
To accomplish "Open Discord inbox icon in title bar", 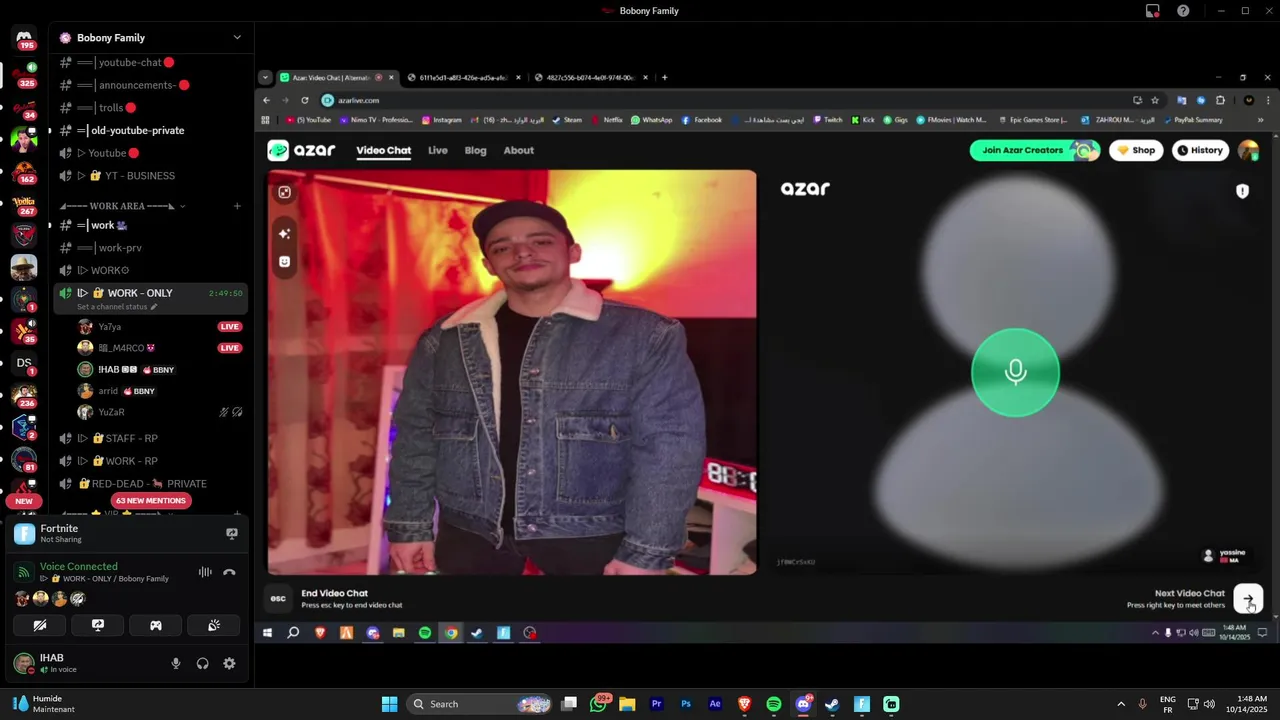I will [1153, 11].
